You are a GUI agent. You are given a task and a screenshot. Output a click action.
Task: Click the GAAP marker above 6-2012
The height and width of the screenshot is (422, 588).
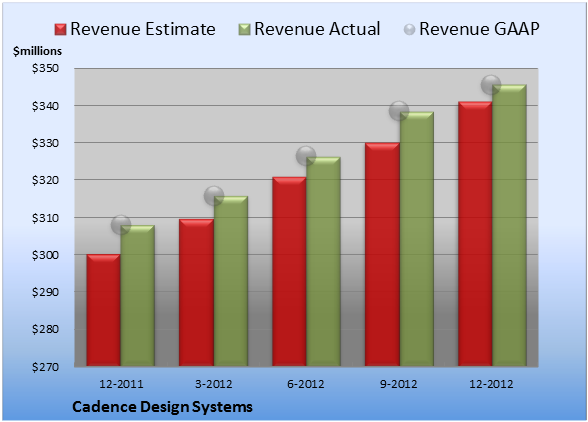click(306, 156)
